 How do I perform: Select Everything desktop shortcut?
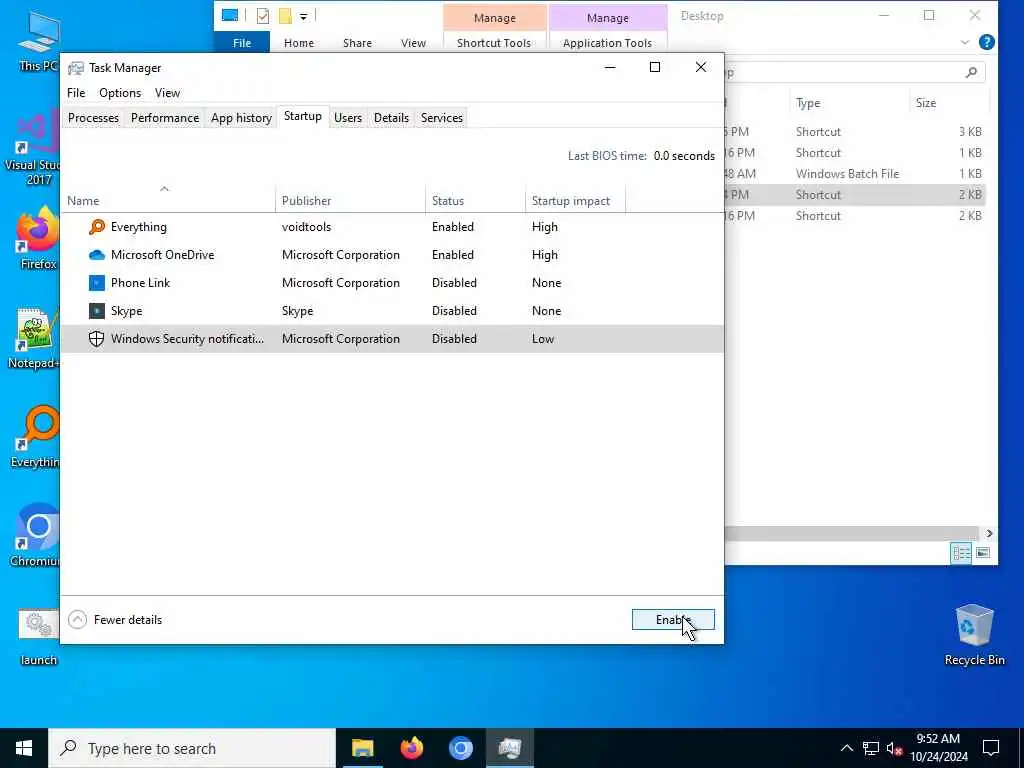click(x=35, y=438)
